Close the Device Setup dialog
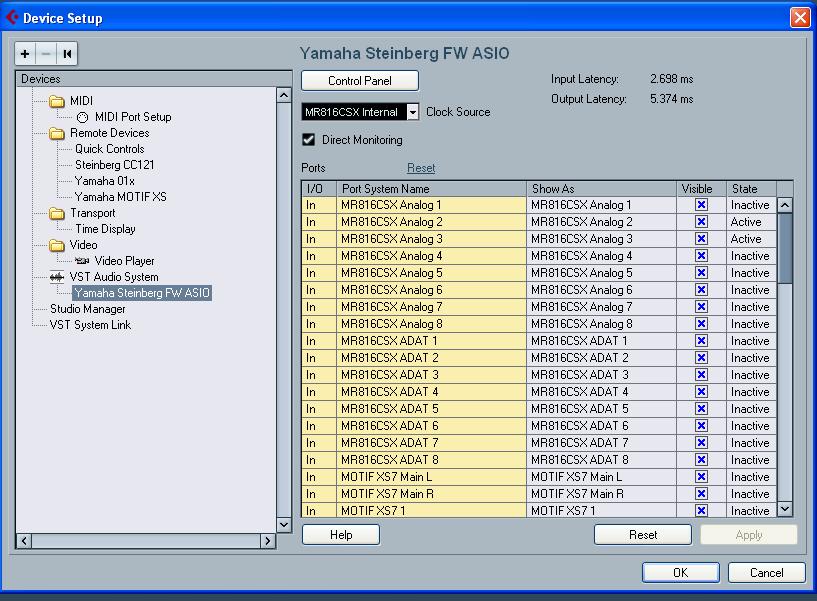Image resolution: width=817 pixels, height=601 pixels. pyautogui.click(x=800, y=18)
